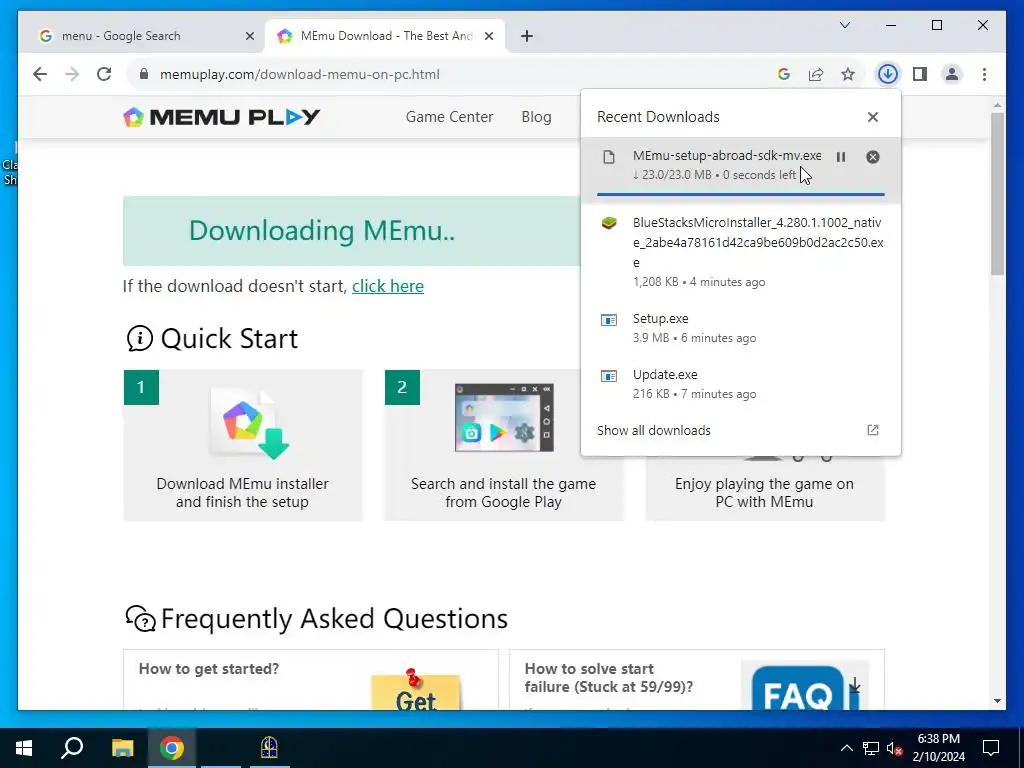This screenshot has width=1024, height=768.
Task: Open network status tray icon
Action: click(871, 748)
